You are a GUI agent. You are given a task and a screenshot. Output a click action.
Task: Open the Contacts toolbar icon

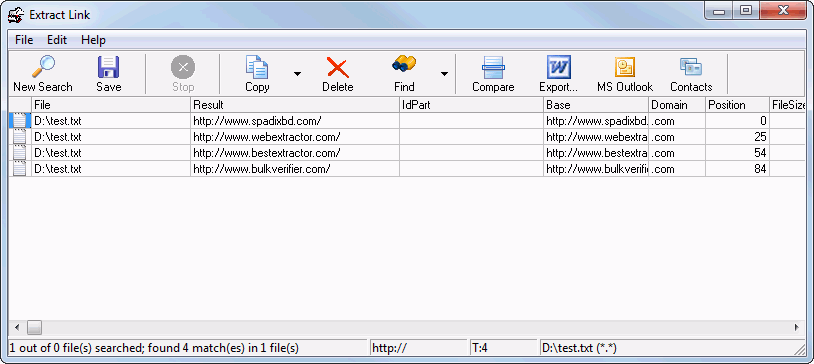691,73
